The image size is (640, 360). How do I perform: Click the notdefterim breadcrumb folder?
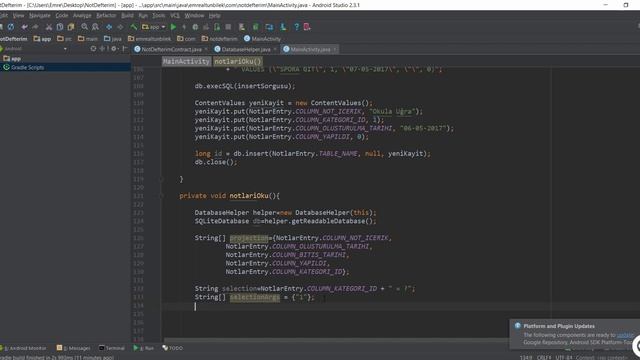coord(220,39)
